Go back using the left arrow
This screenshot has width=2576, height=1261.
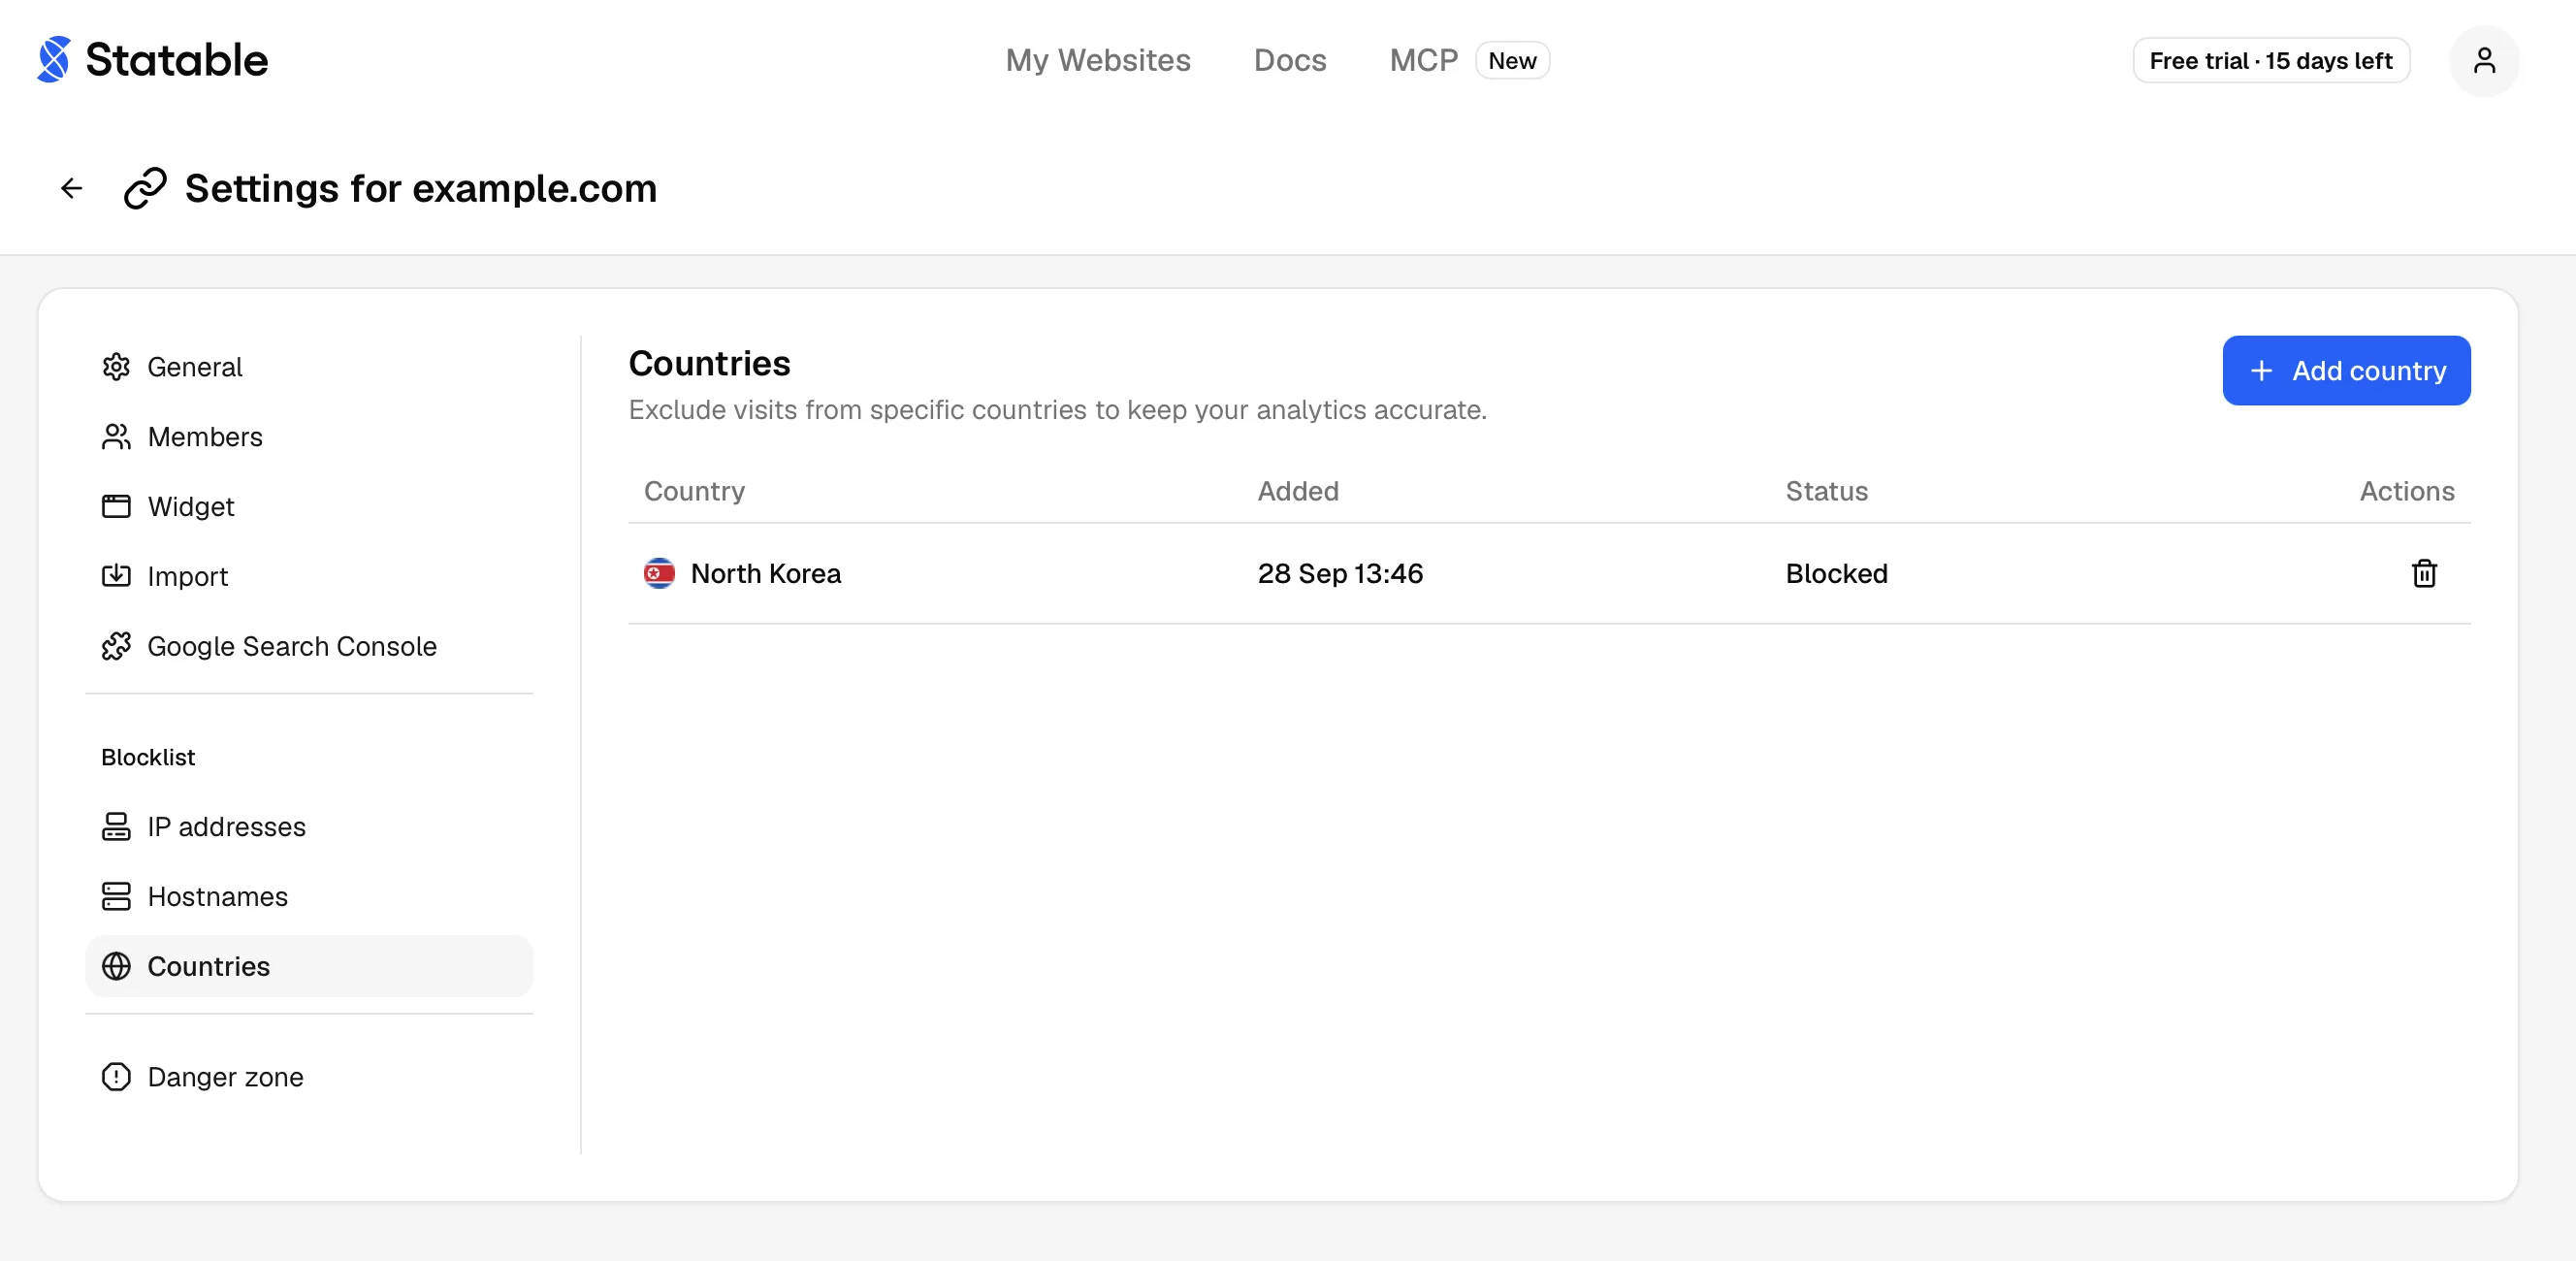click(x=71, y=188)
